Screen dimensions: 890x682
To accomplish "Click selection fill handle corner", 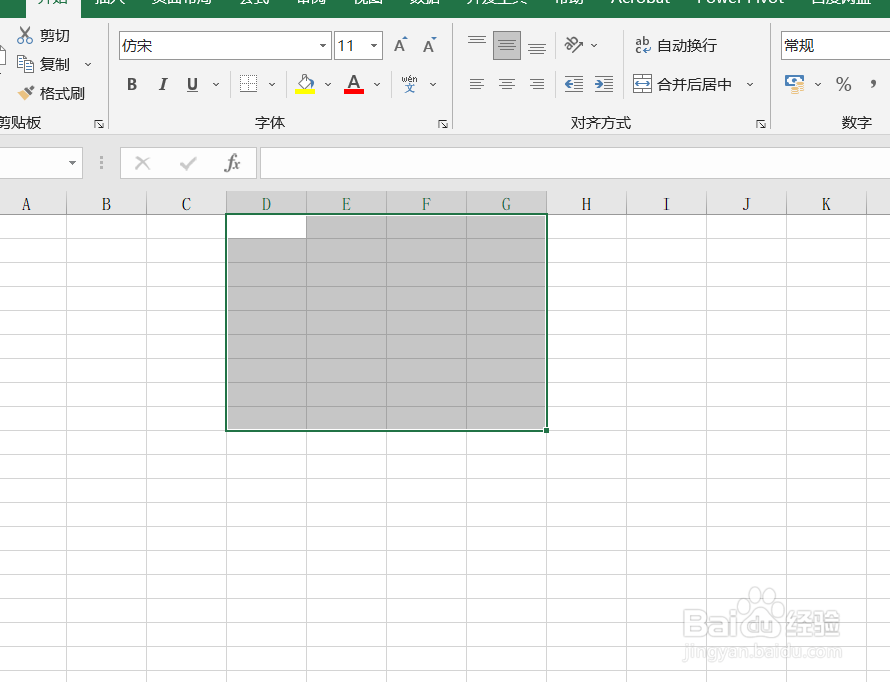I will (x=546, y=430).
